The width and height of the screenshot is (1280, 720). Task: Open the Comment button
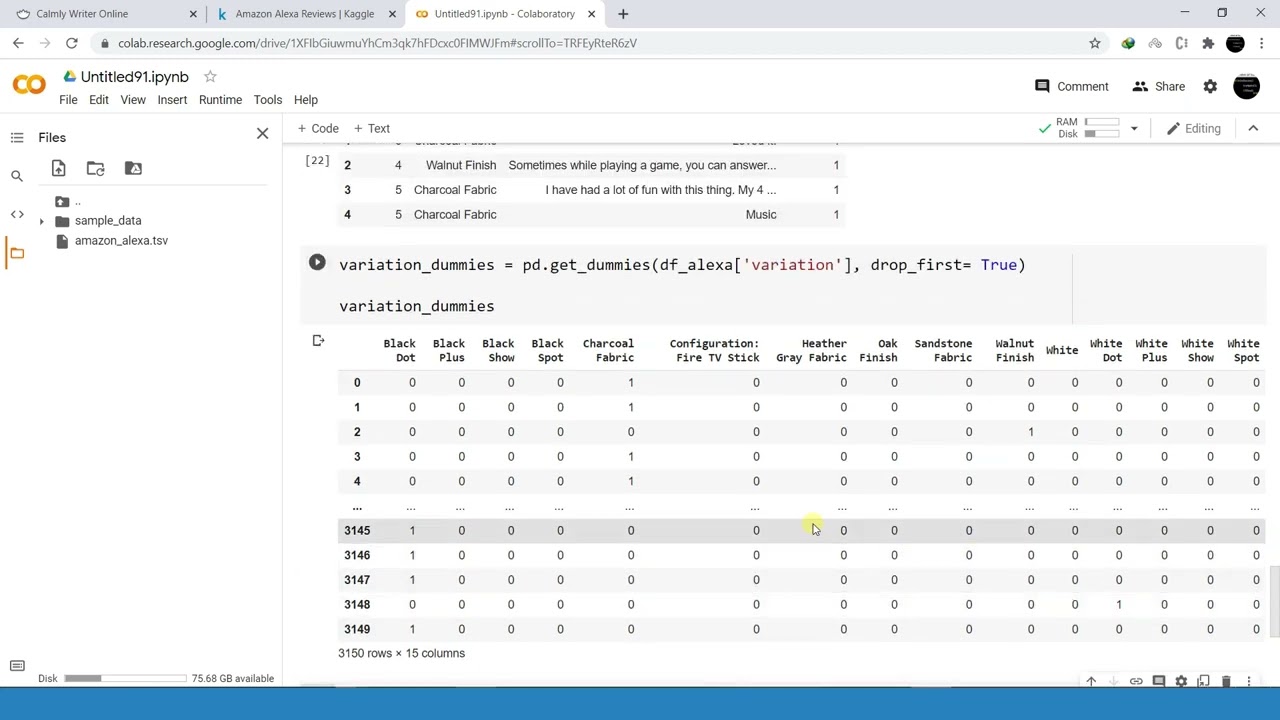[x=1071, y=86]
